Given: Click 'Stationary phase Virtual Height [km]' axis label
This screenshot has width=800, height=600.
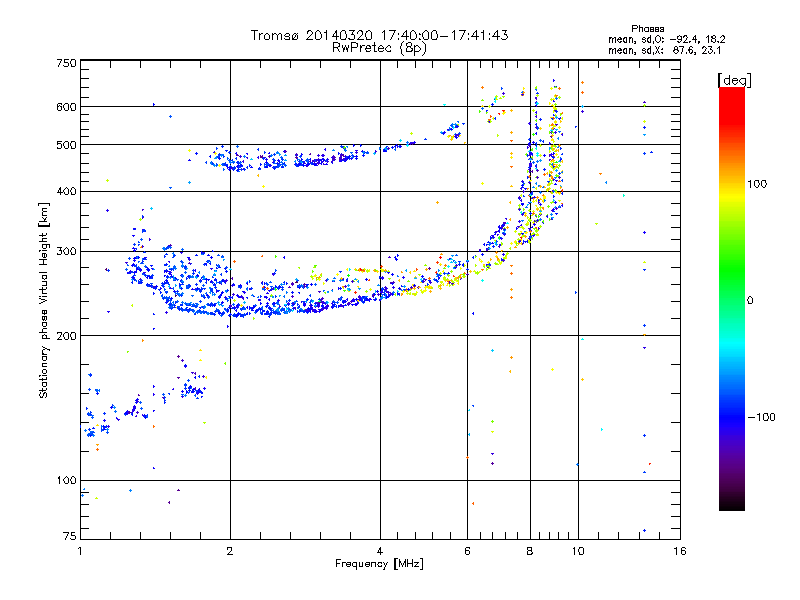Looking at the screenshot, I should click(x=43, y=300).
